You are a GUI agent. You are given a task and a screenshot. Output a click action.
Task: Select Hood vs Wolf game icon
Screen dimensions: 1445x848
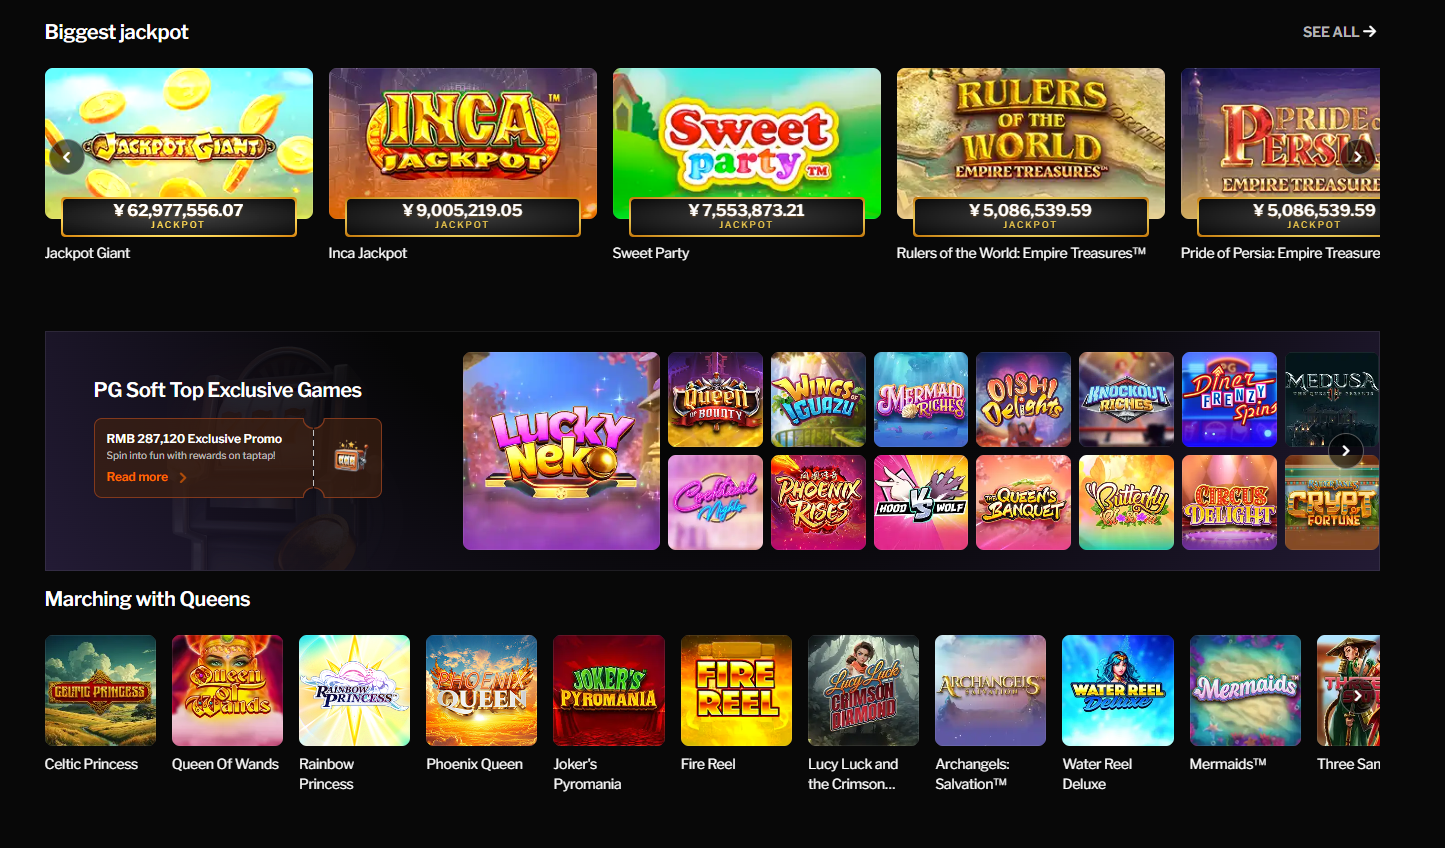click(921, 502)
